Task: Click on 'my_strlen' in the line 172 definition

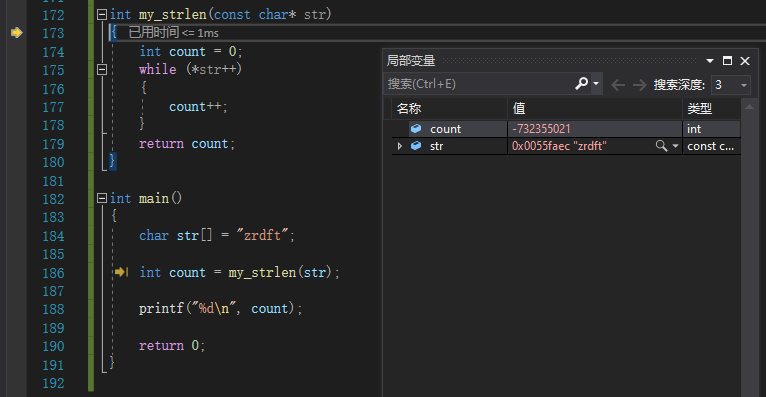Action: 172,15
